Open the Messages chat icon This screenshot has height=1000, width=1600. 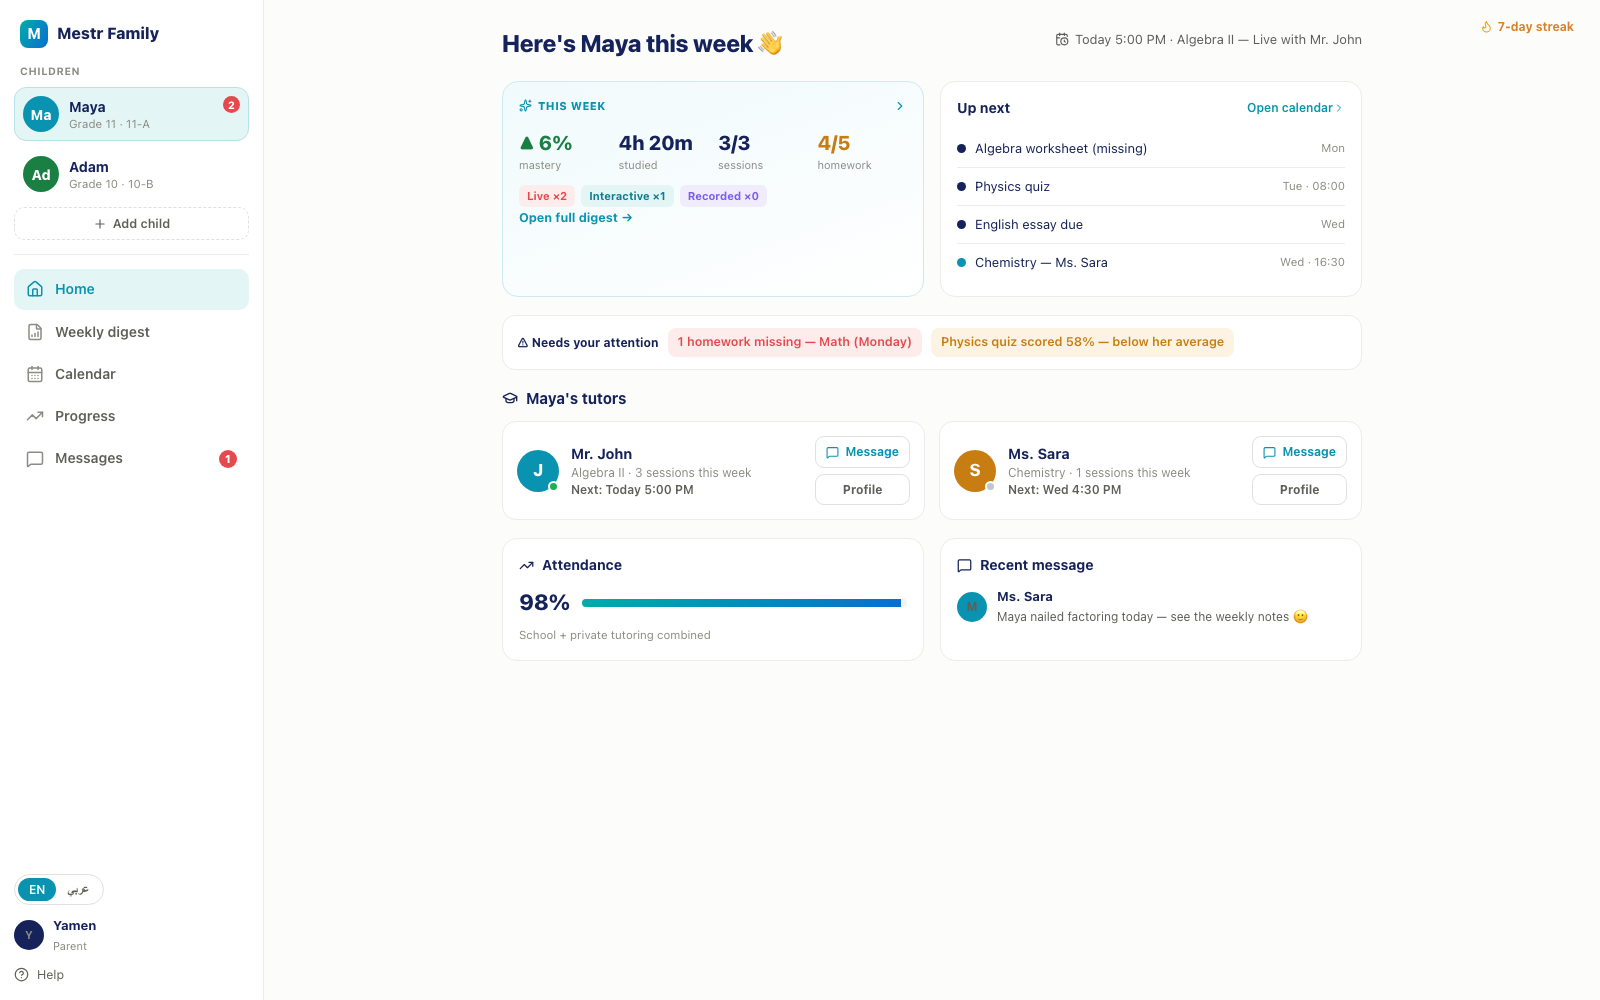35,459
